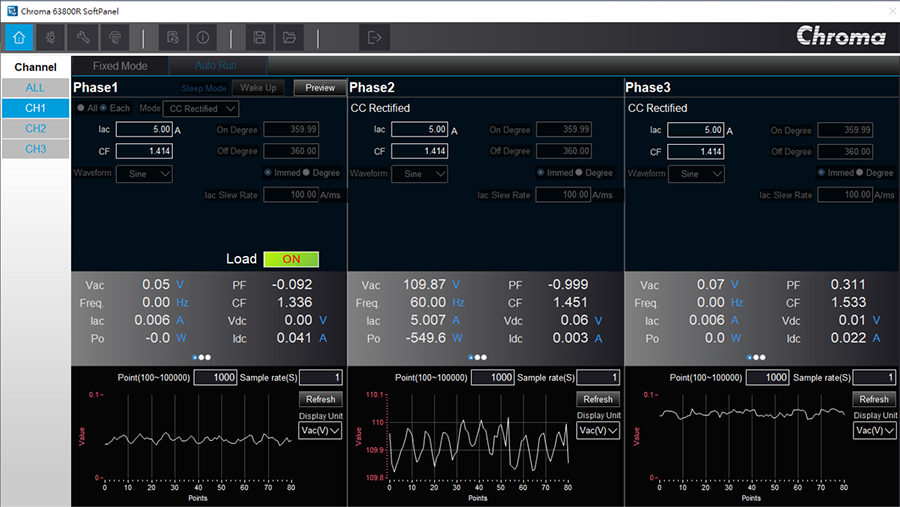Click Phase1 Point(100~100000) field
Viewport: 900px width, 507px height.
tap(215, 377)
